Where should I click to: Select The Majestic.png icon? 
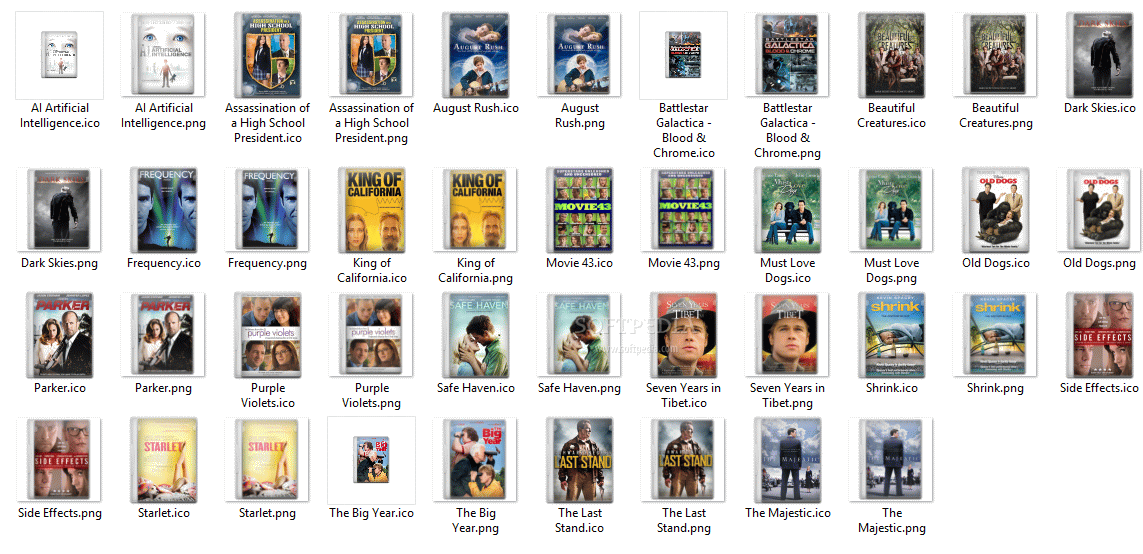pyautogui.click(x=892, y=460)
